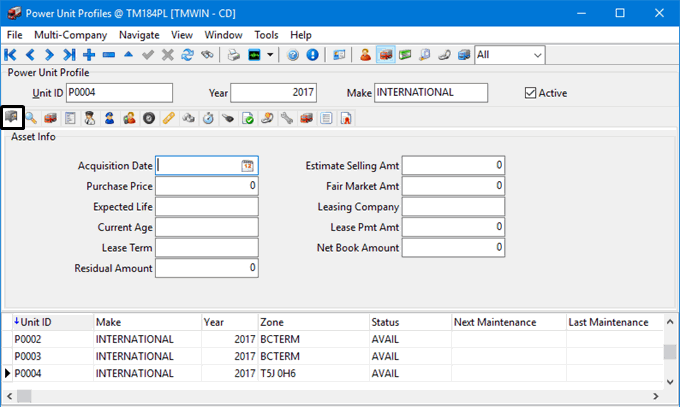Click the printer icon
The width and height of the screenshot is (680, 407).
(232, 54)
